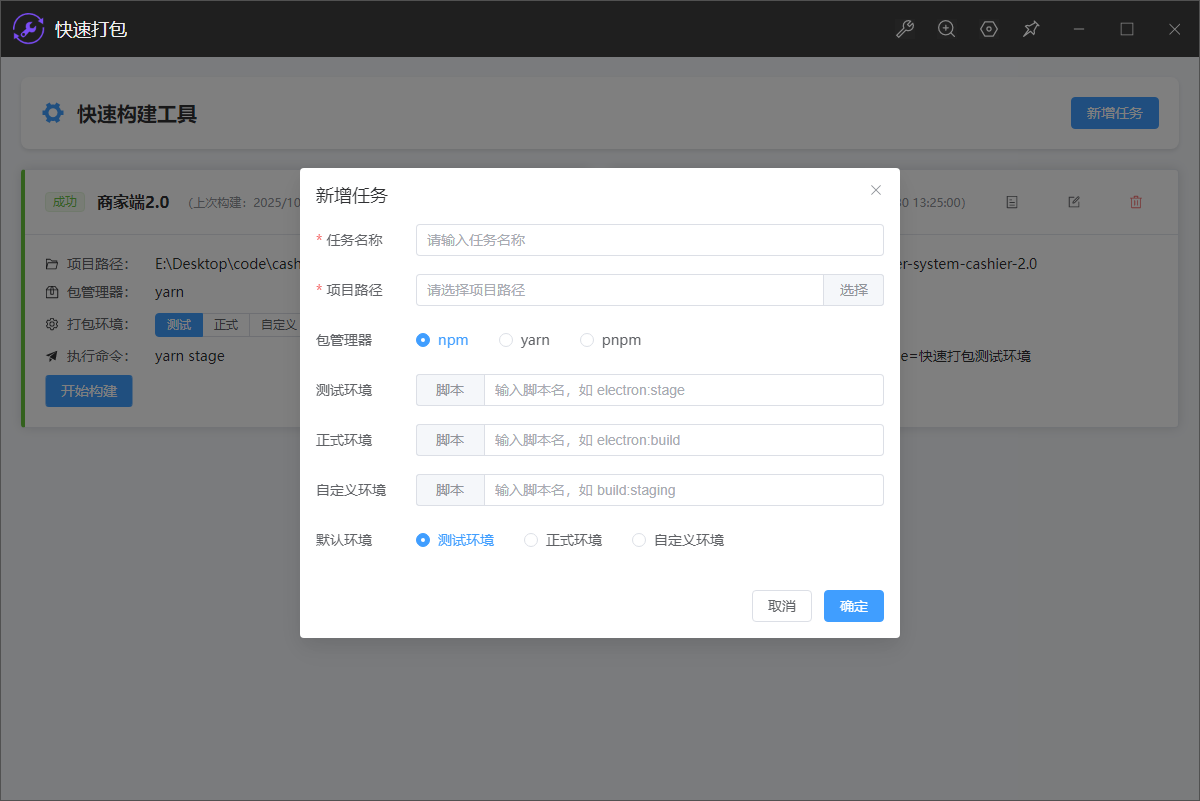Image resolution: width=1200 pixels, height=801 pixels.
Task: Click the wrench icon in title bar
Action: click(904, 29)
